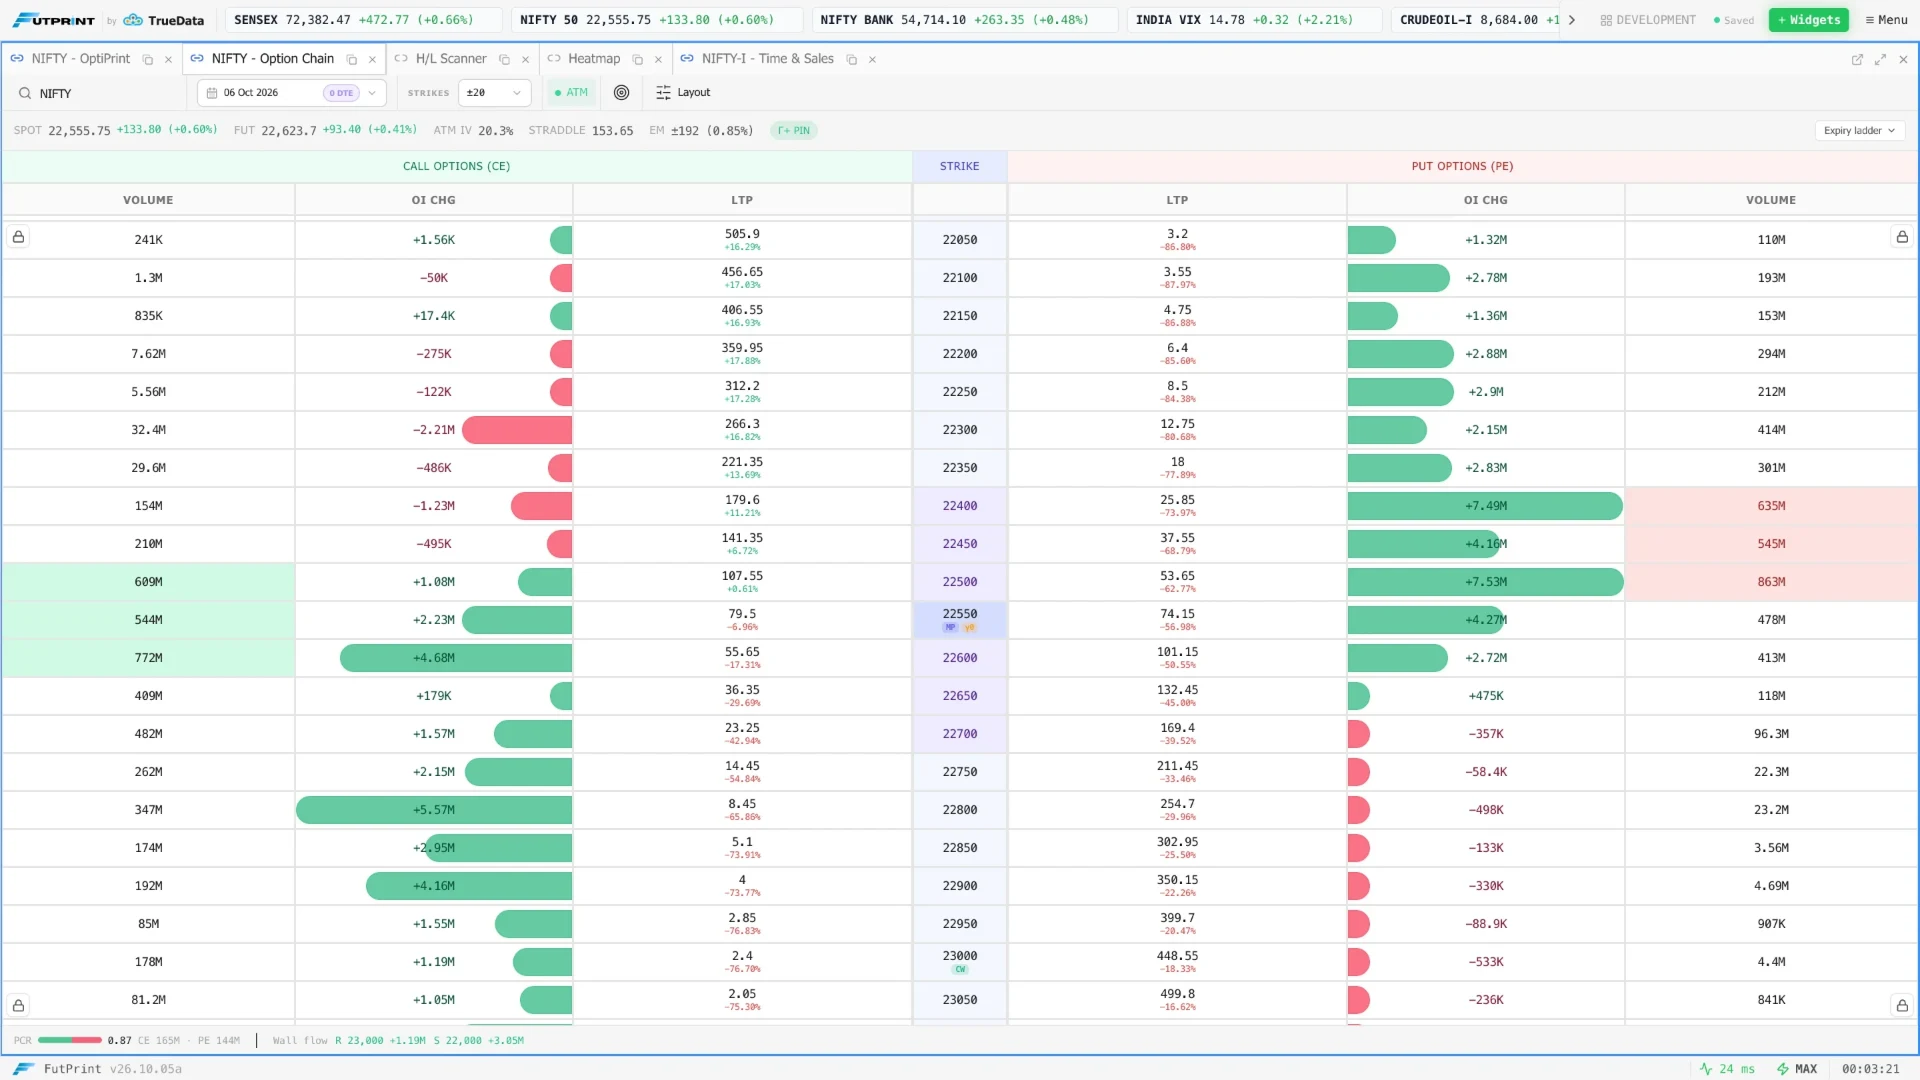Click the FutPrint logo in header
1920x1080 pixels.
tap(54, 20)
